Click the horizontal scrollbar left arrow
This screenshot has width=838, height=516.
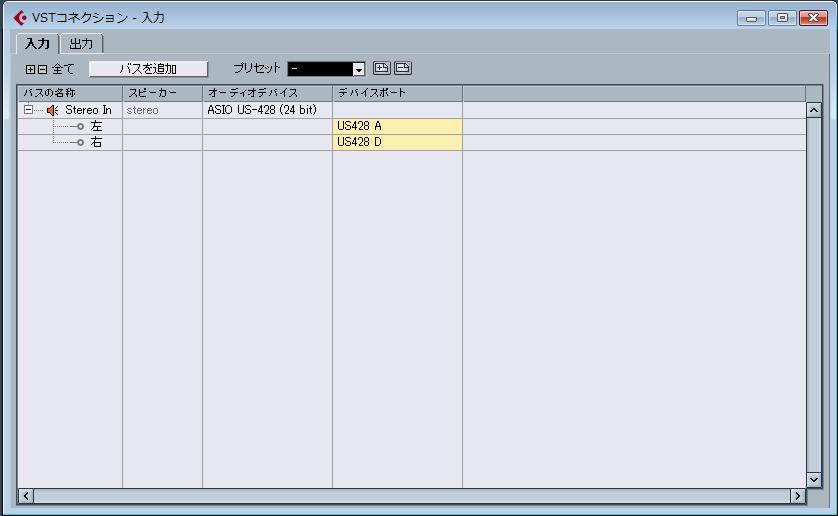[x=26, y=496]
